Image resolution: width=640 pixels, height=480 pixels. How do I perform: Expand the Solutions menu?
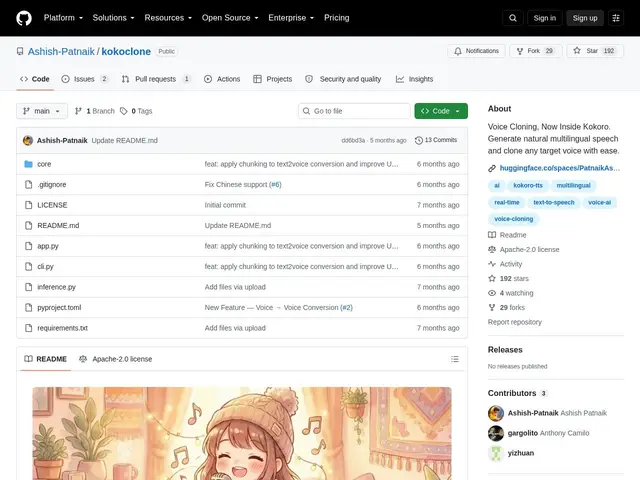point(113,18)
